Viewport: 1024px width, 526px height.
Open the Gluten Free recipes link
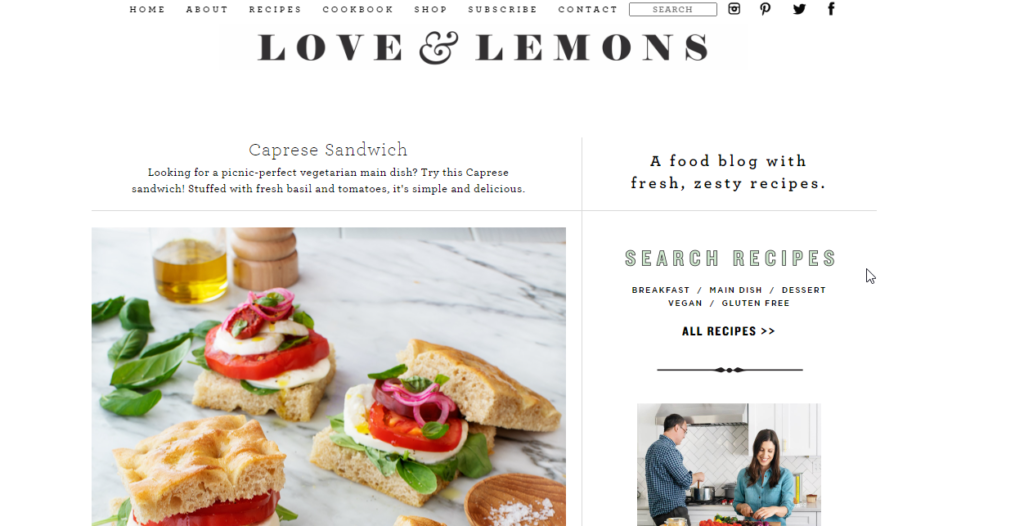click(756, 303)
